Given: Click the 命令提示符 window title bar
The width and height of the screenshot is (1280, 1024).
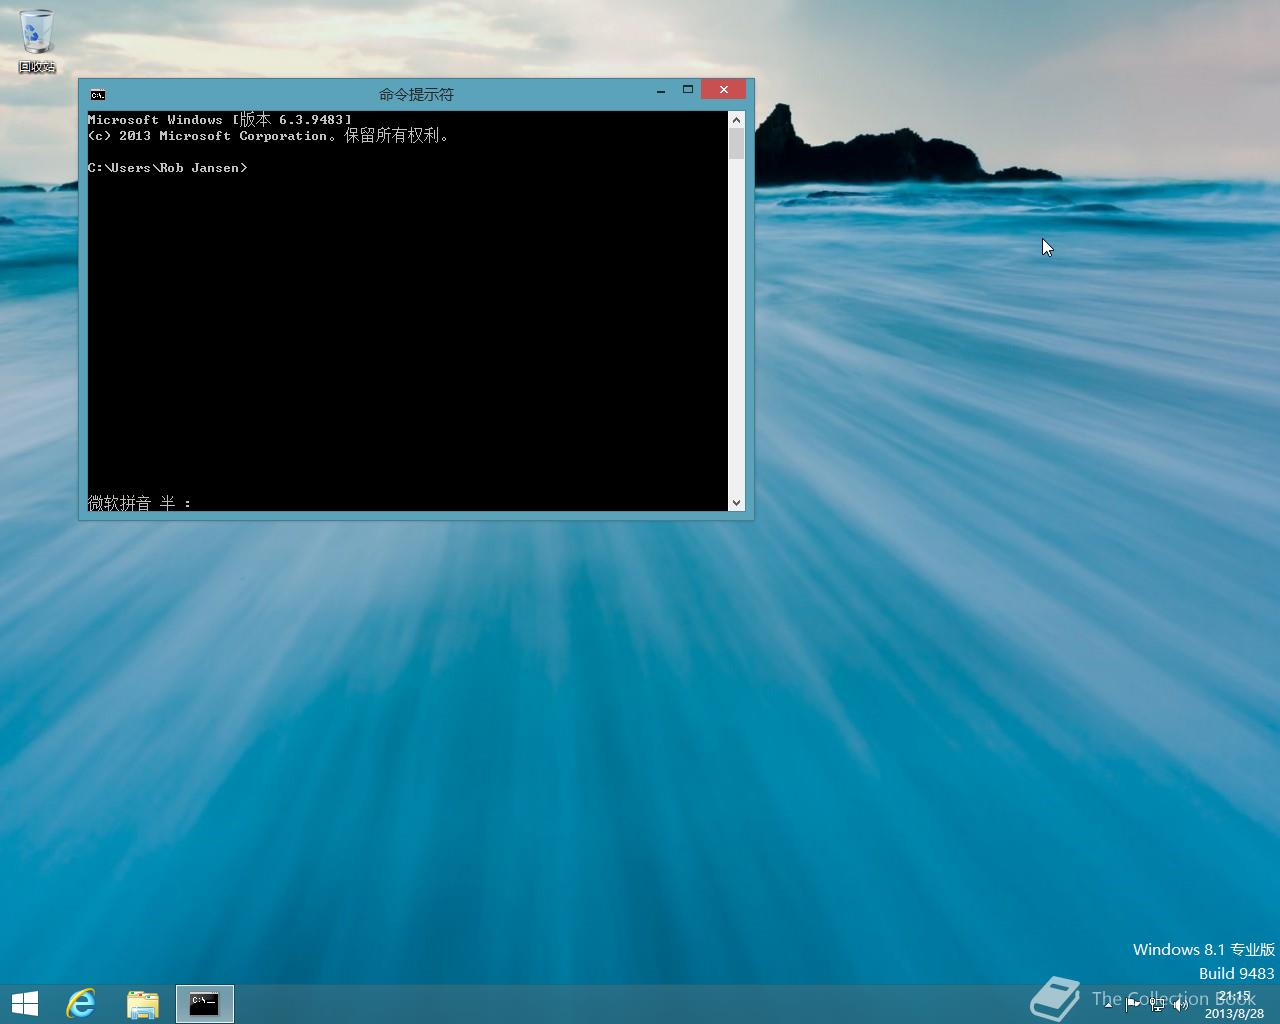Looking at the screenshot, I should (416, 94).
